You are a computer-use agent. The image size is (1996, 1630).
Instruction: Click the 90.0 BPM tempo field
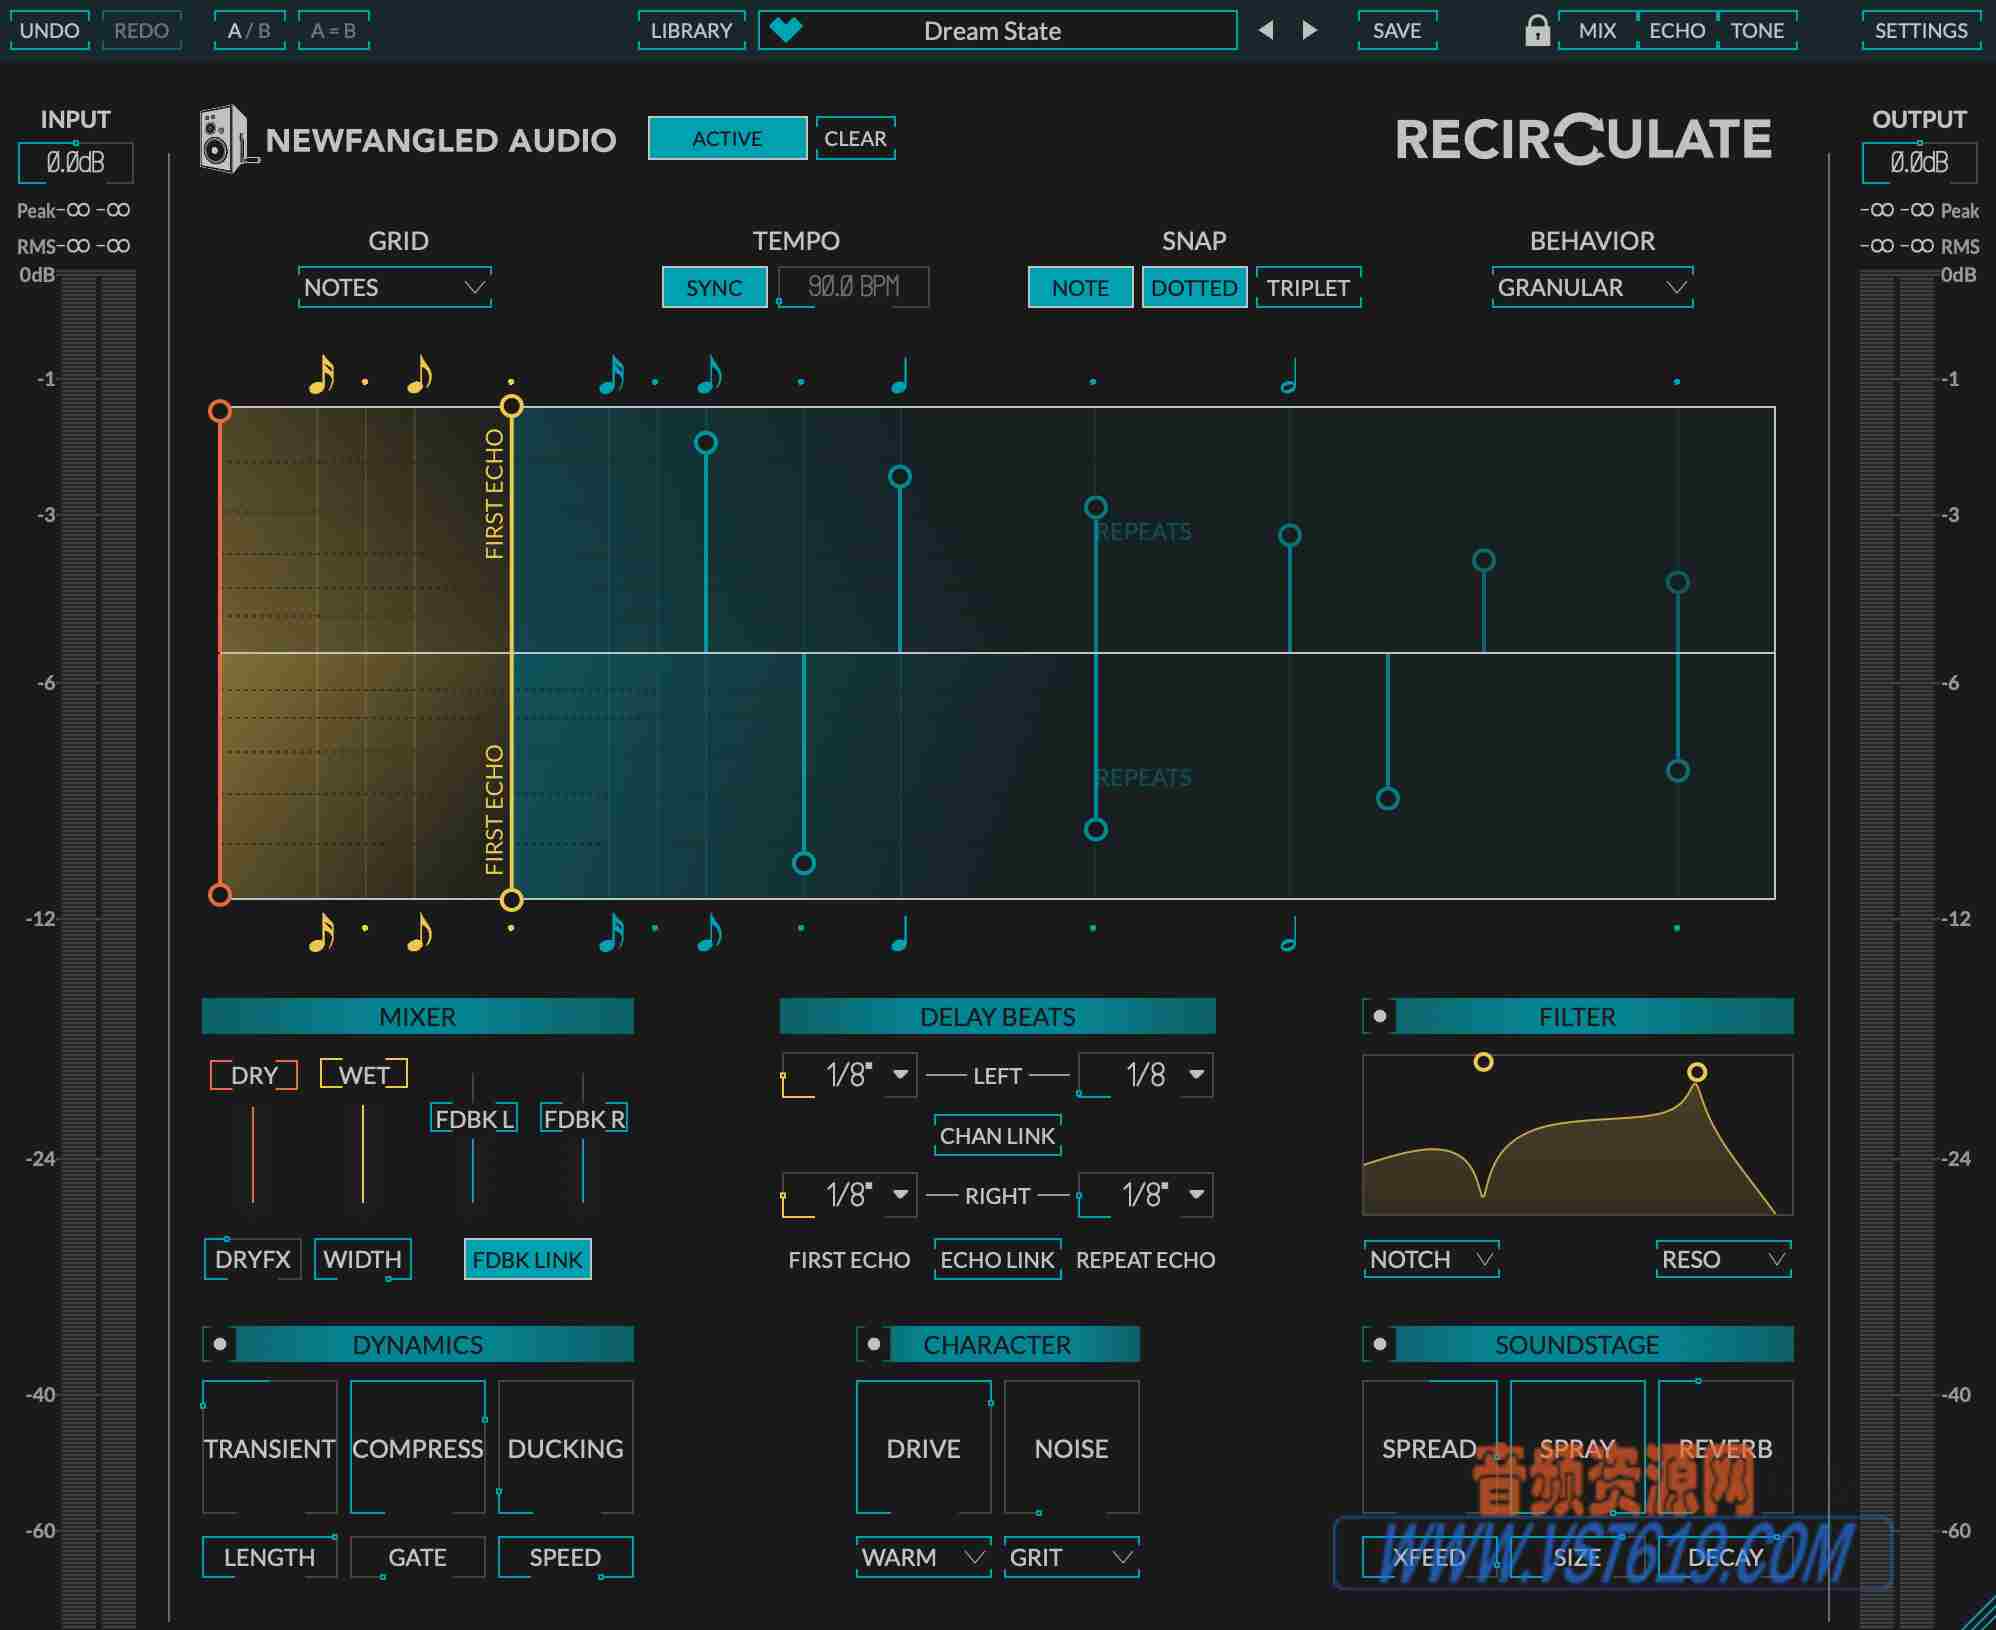tap(853, 287)
